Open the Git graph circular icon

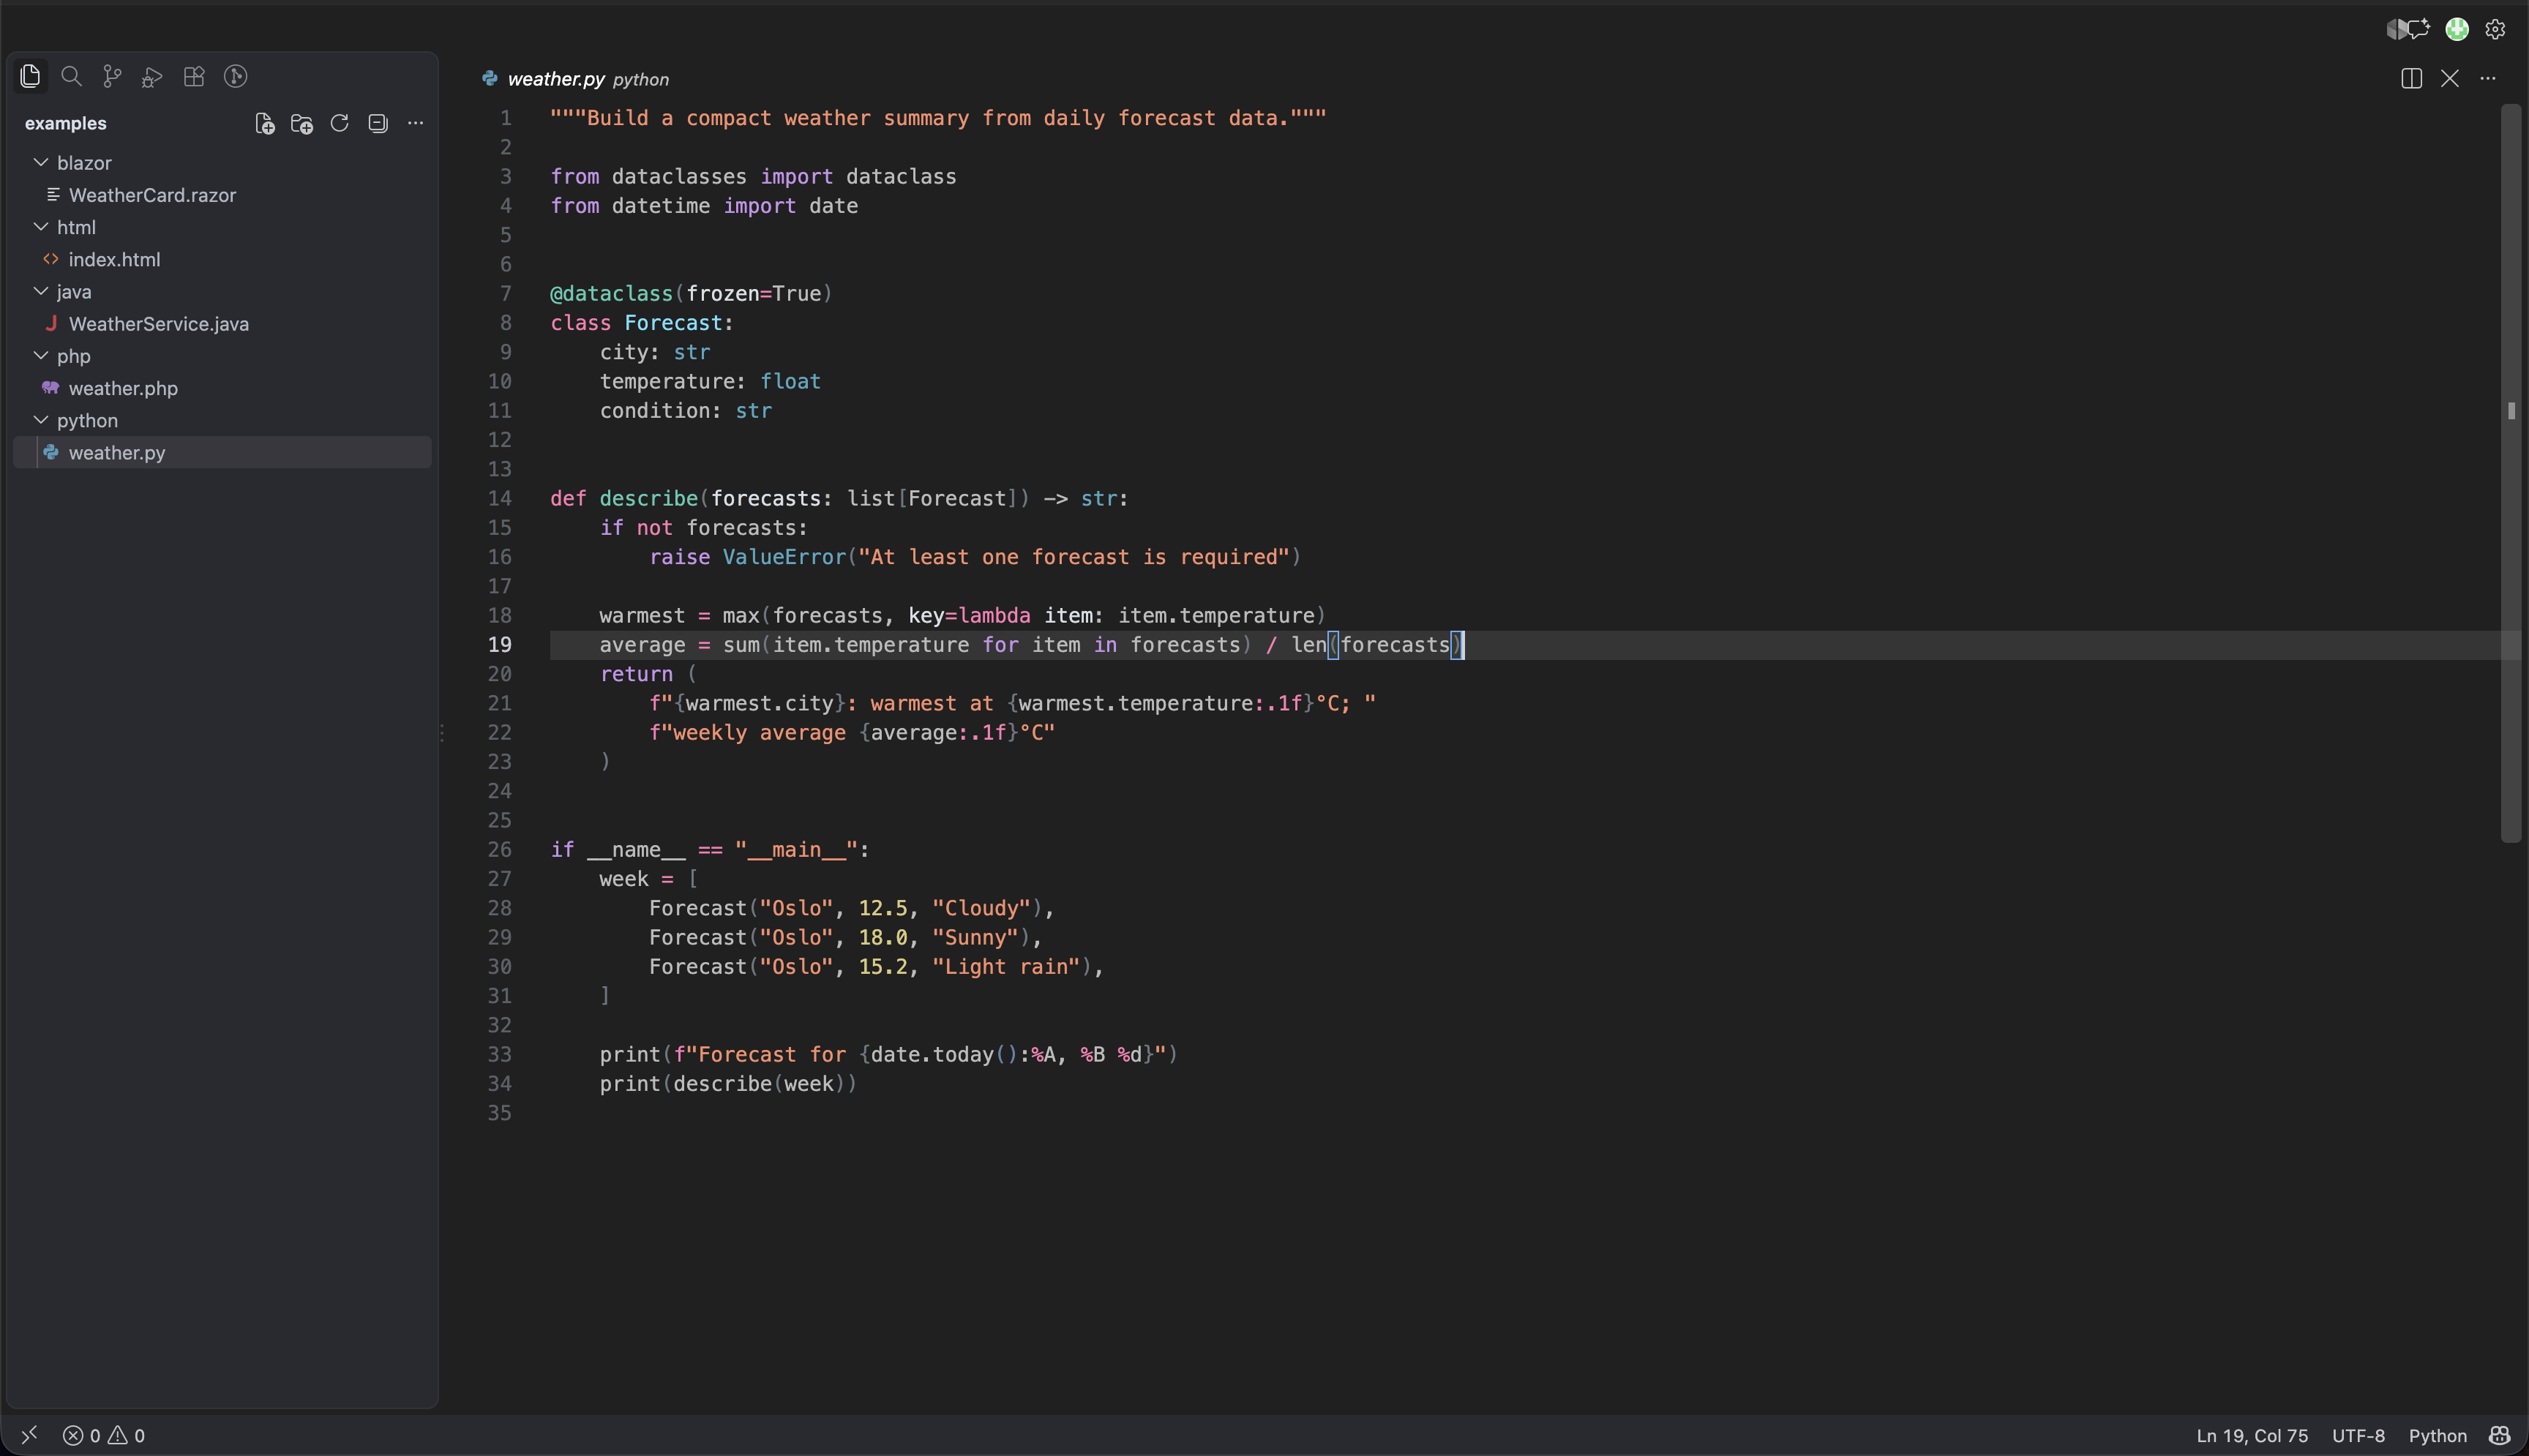point(235,76)
